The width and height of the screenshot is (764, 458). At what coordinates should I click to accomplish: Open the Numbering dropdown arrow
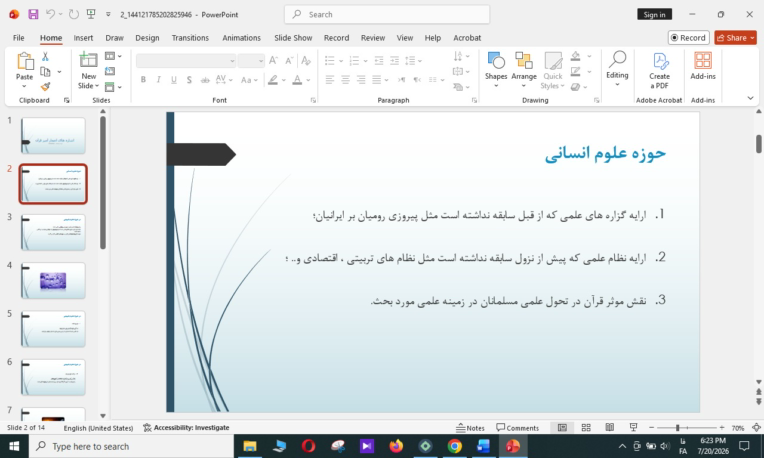click(365, 61)
